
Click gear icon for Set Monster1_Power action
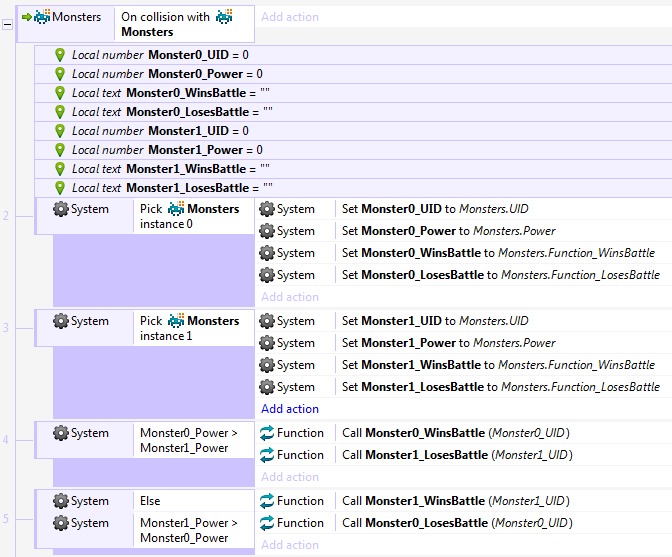pyautogui.click(x=267, y=343)
